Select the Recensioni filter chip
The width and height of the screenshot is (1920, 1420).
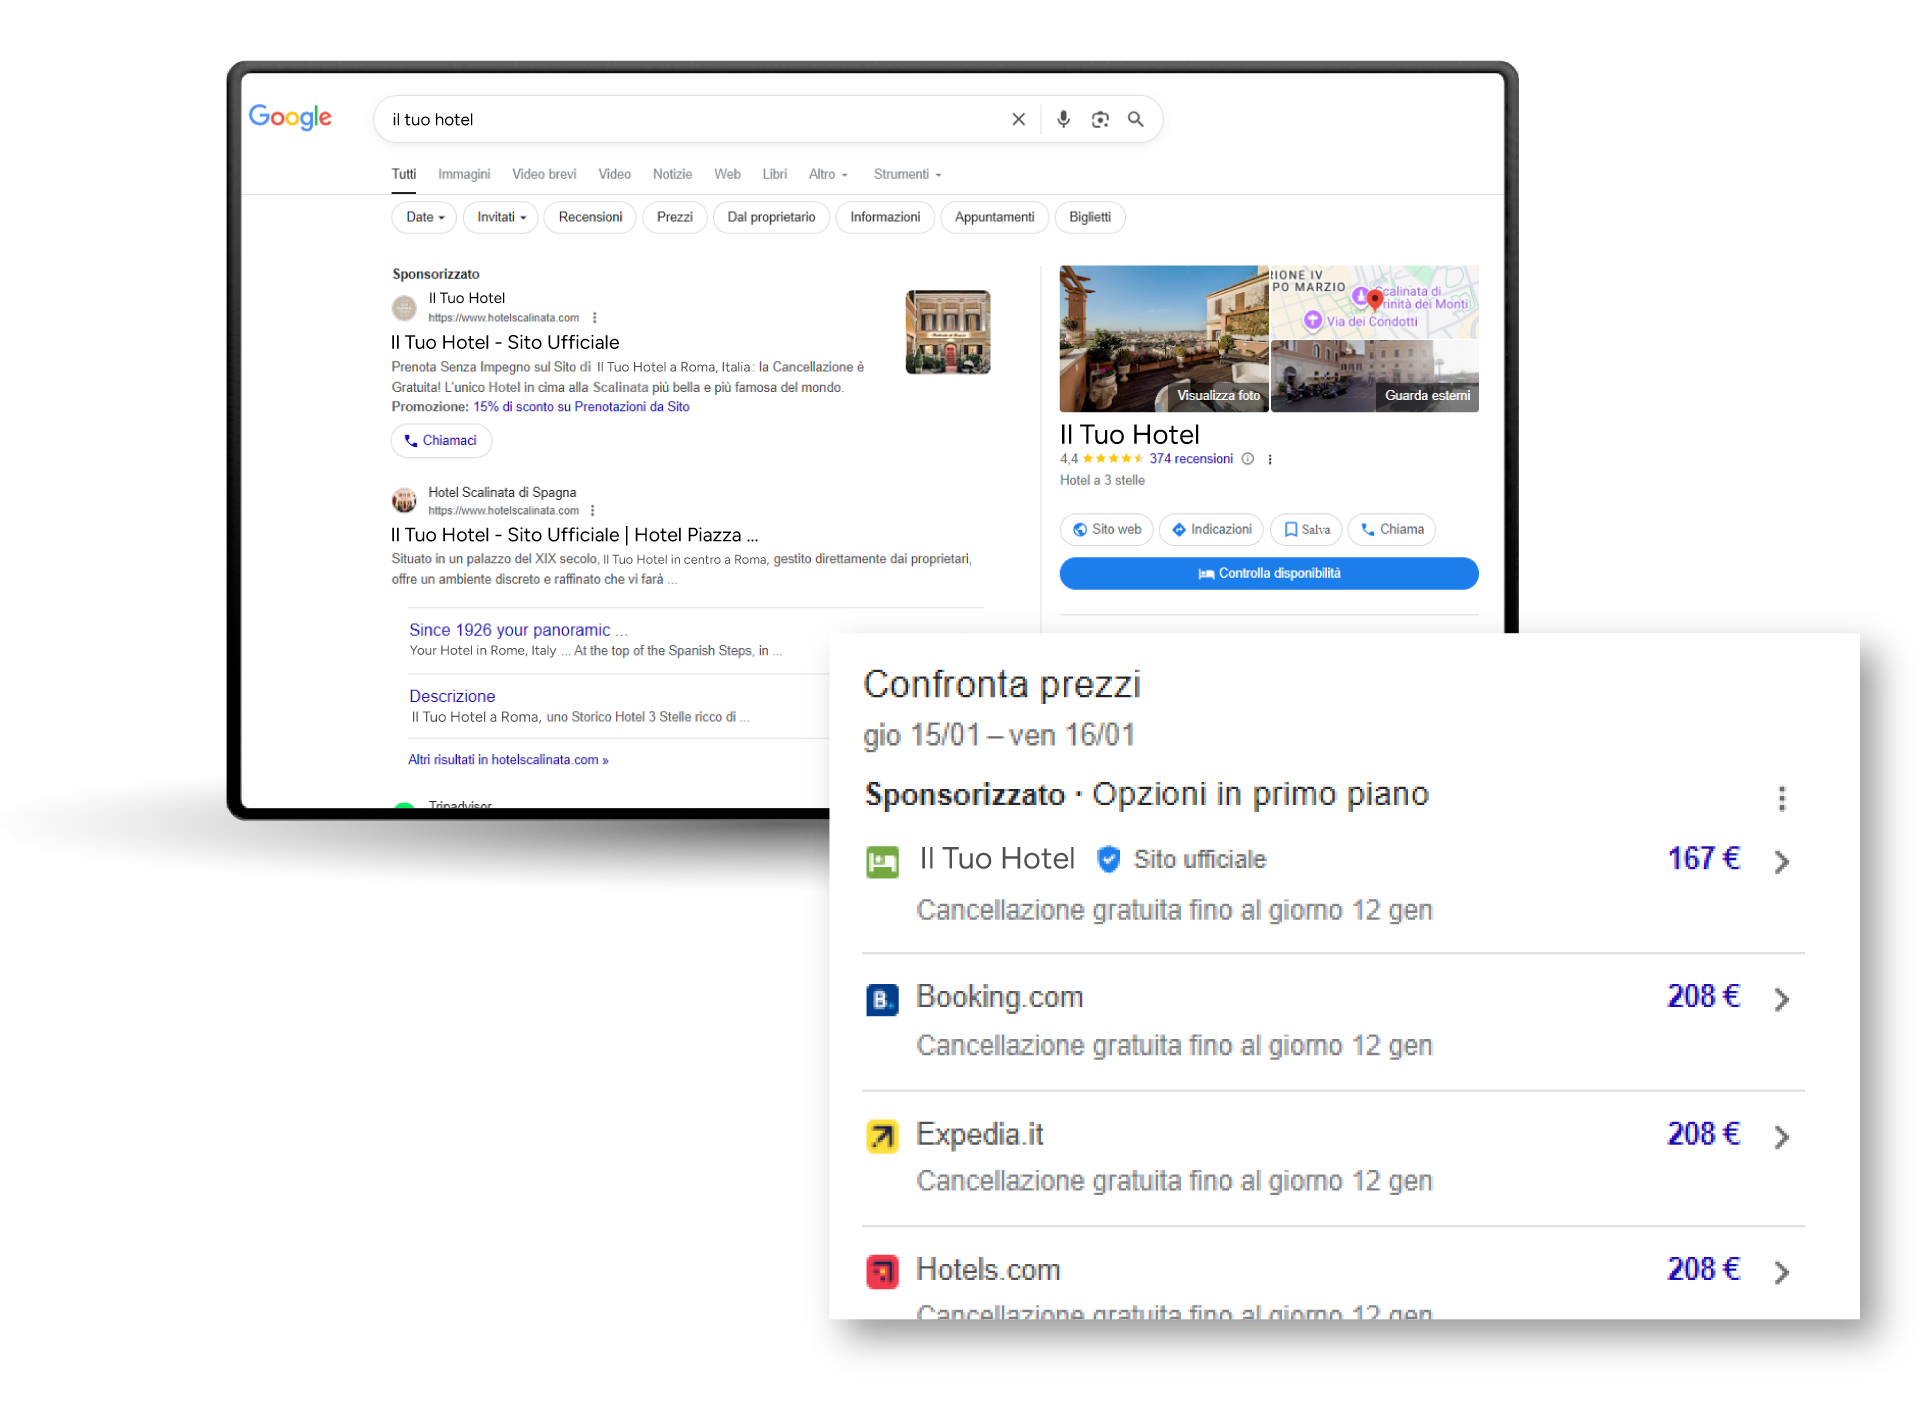tap(590, 217)
